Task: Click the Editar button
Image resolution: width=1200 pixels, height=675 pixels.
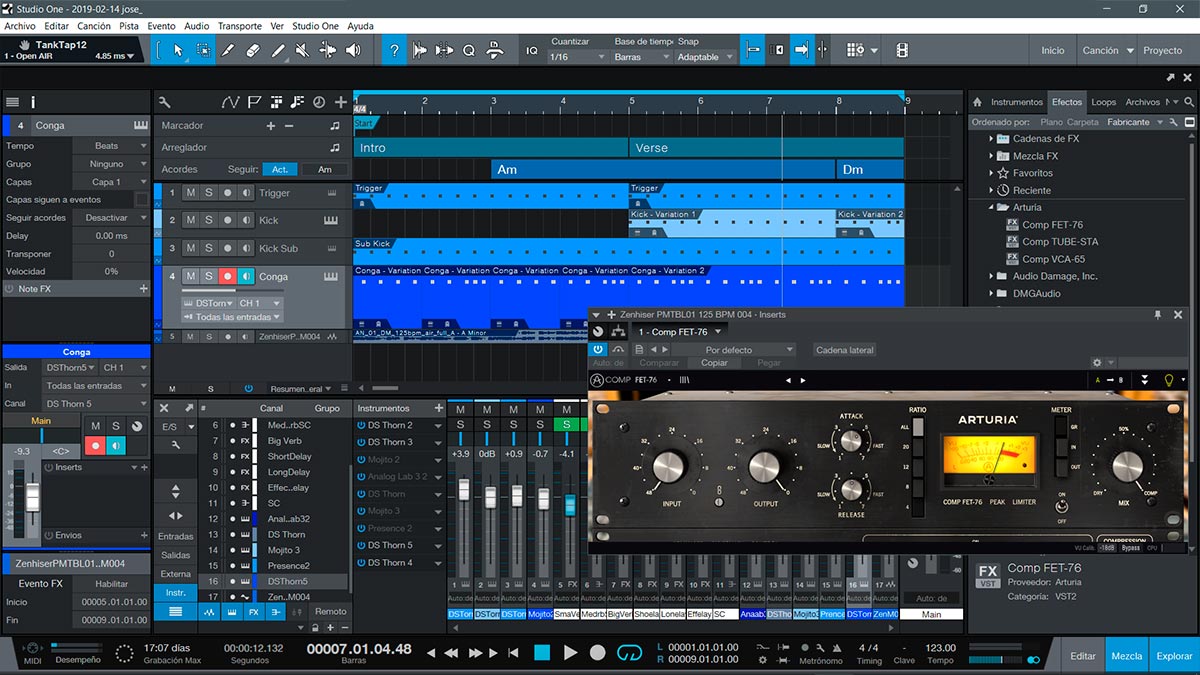Action: coord(1083,656)
